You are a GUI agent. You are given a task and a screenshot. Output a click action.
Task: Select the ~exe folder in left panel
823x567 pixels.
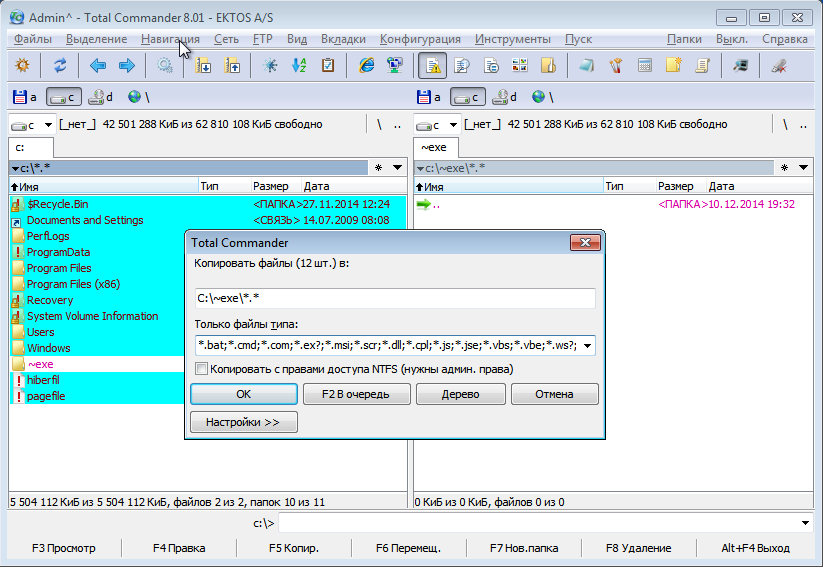(98, 364)
